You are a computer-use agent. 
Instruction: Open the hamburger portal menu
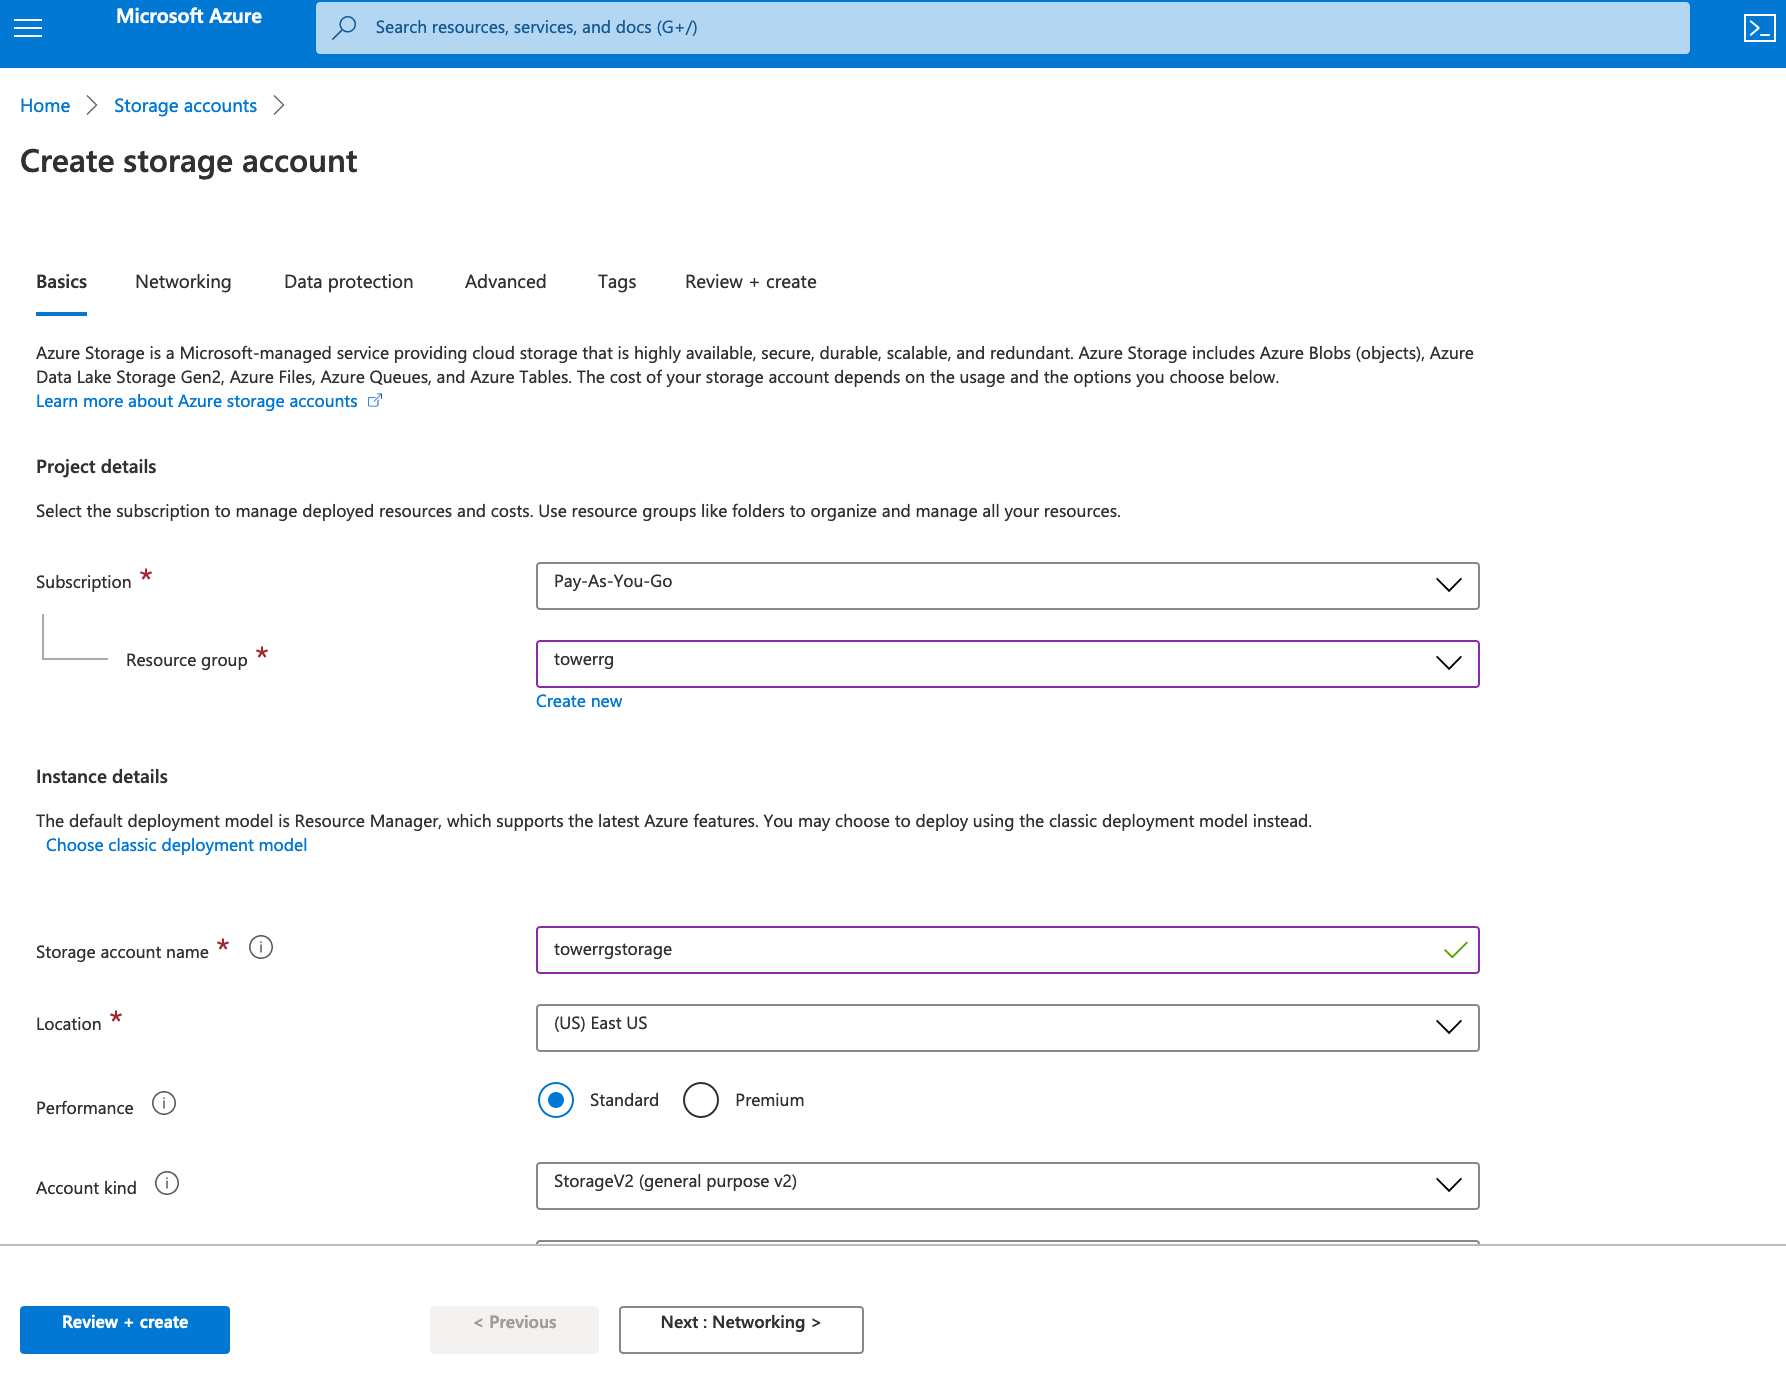28,28
